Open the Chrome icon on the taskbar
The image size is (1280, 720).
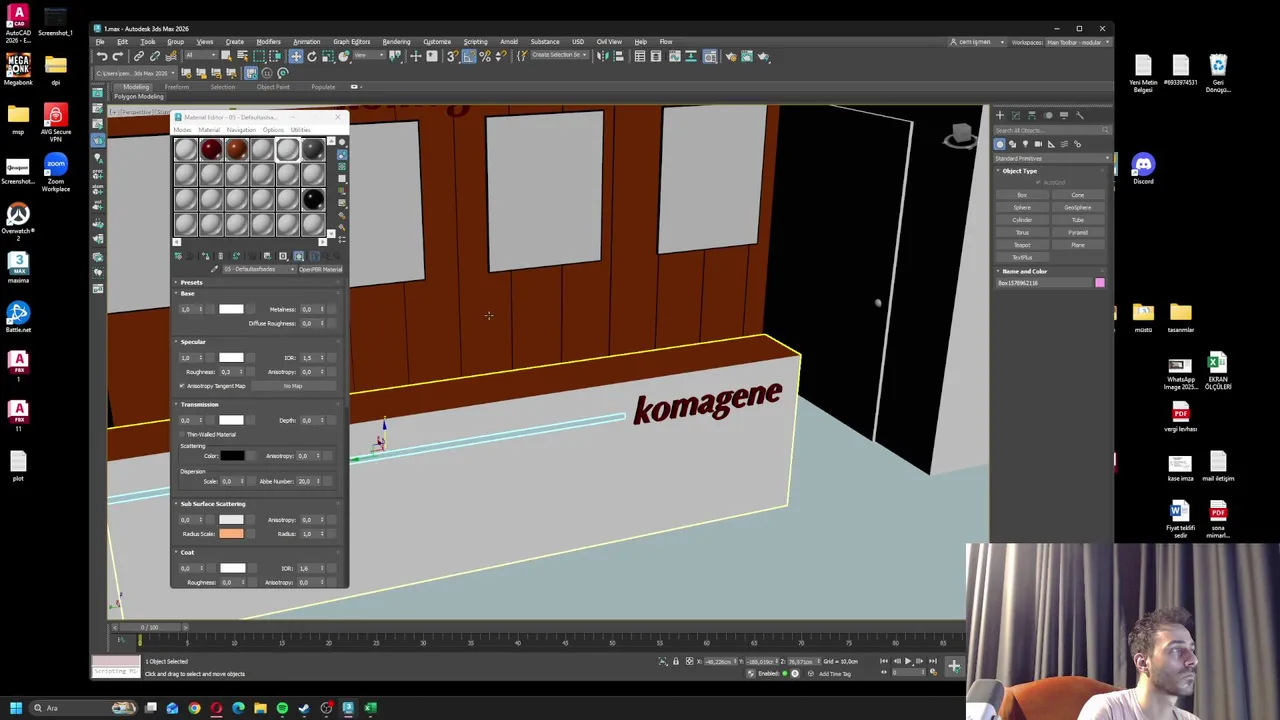pos(194,708)
